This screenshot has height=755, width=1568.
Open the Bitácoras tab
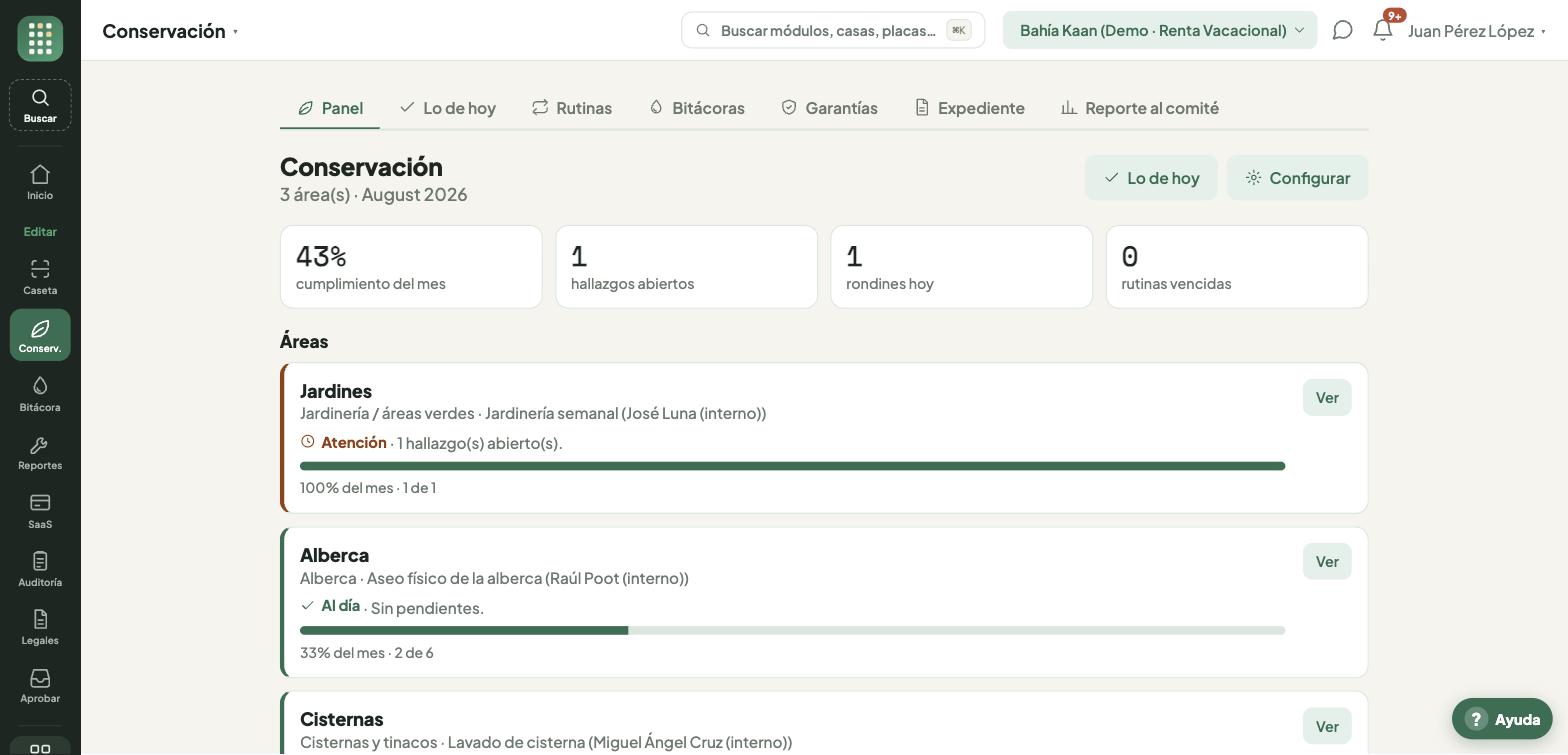coord(696,108)
